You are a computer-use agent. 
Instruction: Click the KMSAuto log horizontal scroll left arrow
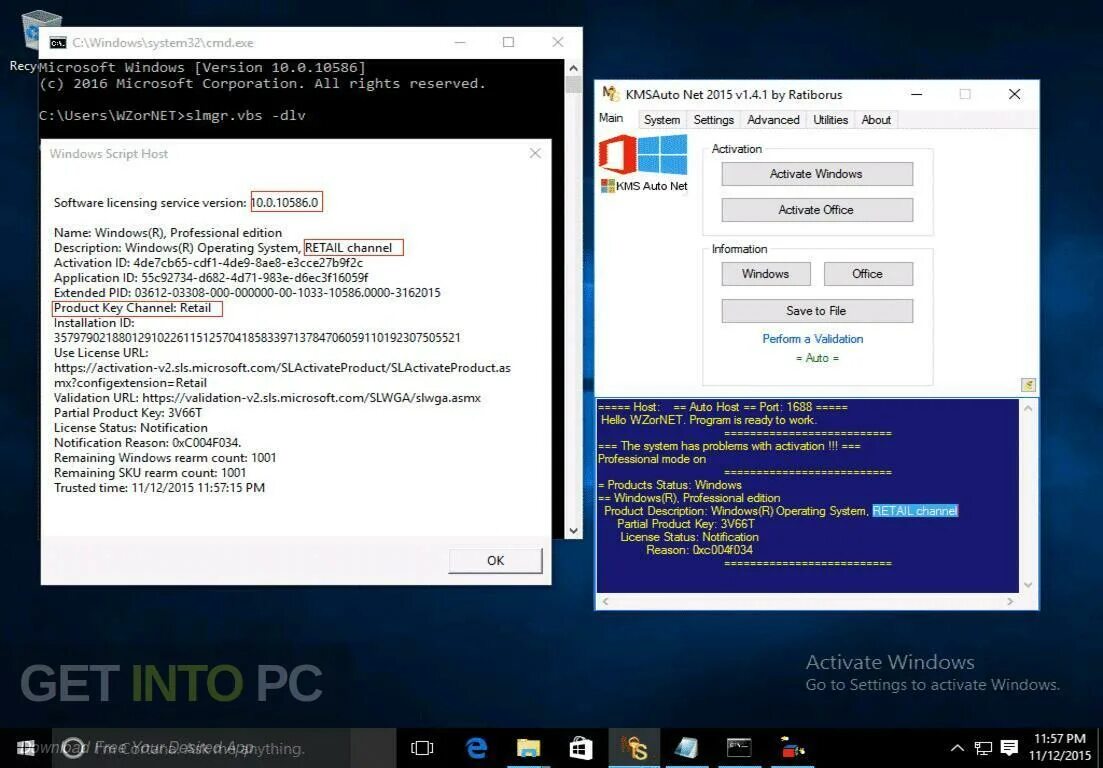pyautogui.click(x=605, y=601)
